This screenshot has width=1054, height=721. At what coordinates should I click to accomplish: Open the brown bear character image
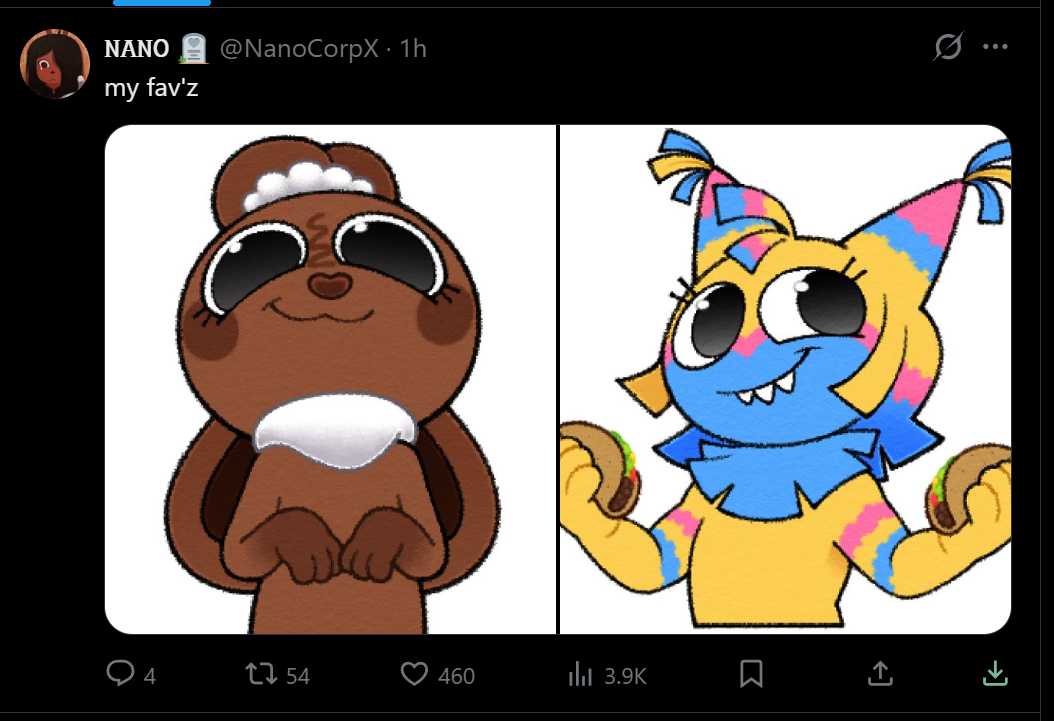(x=330, y=380)
